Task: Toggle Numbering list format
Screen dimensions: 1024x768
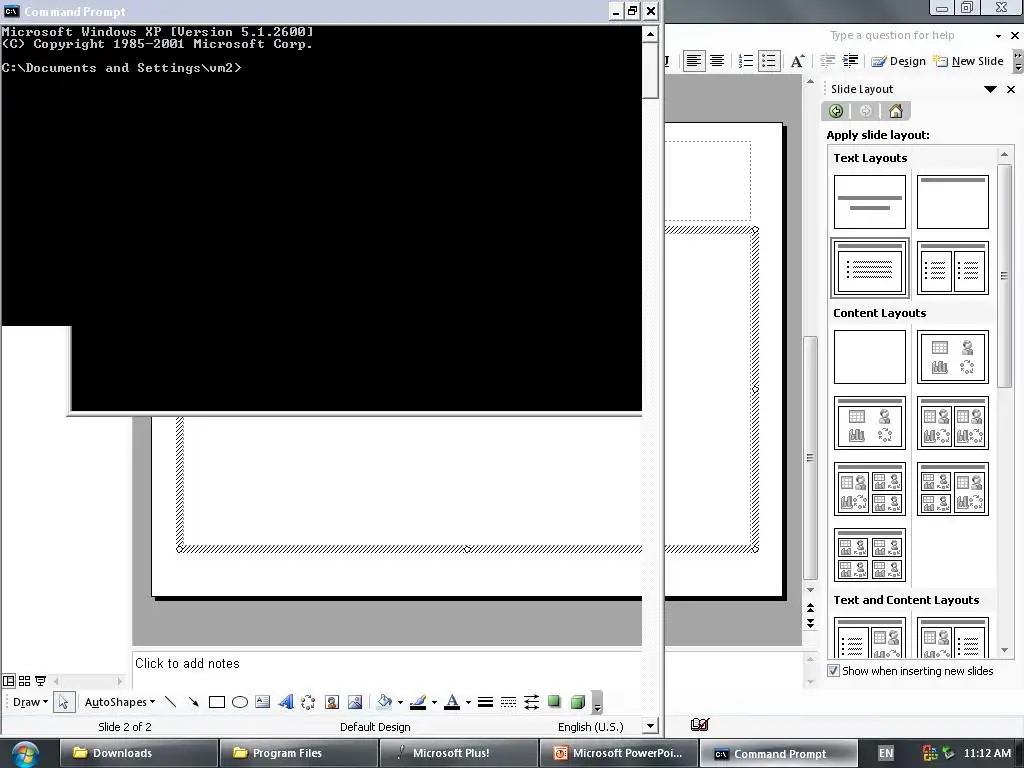Action: tap(745, 61)
